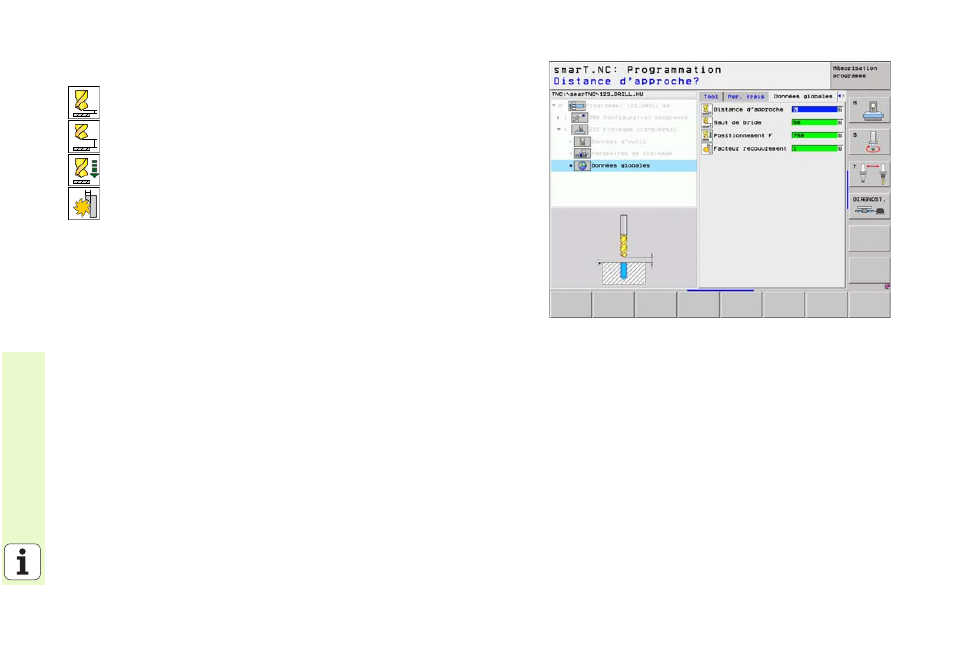Select Données globales row in the tree
The height and width of the screenshot is (672, 954).
pyautogui.click(x=624, y=165)
